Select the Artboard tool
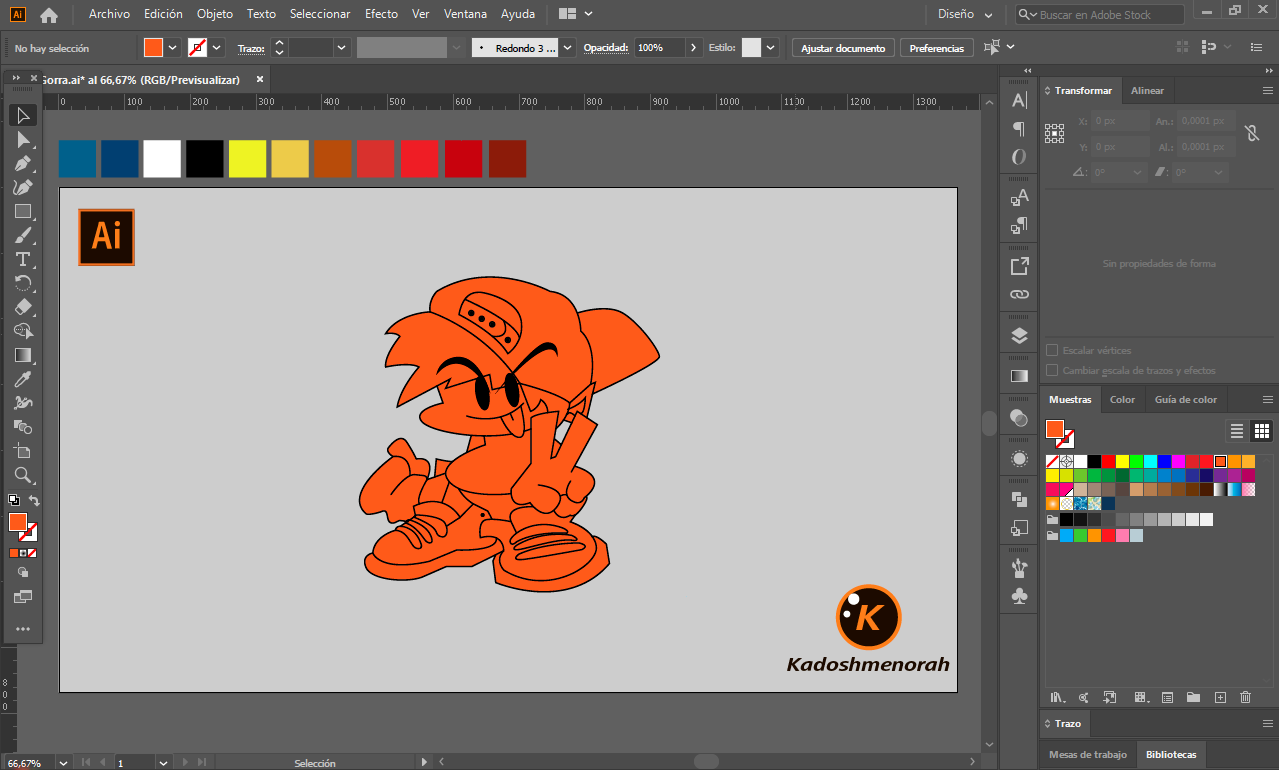Viewport: 1279px width, 770px height. click(23, 451)
